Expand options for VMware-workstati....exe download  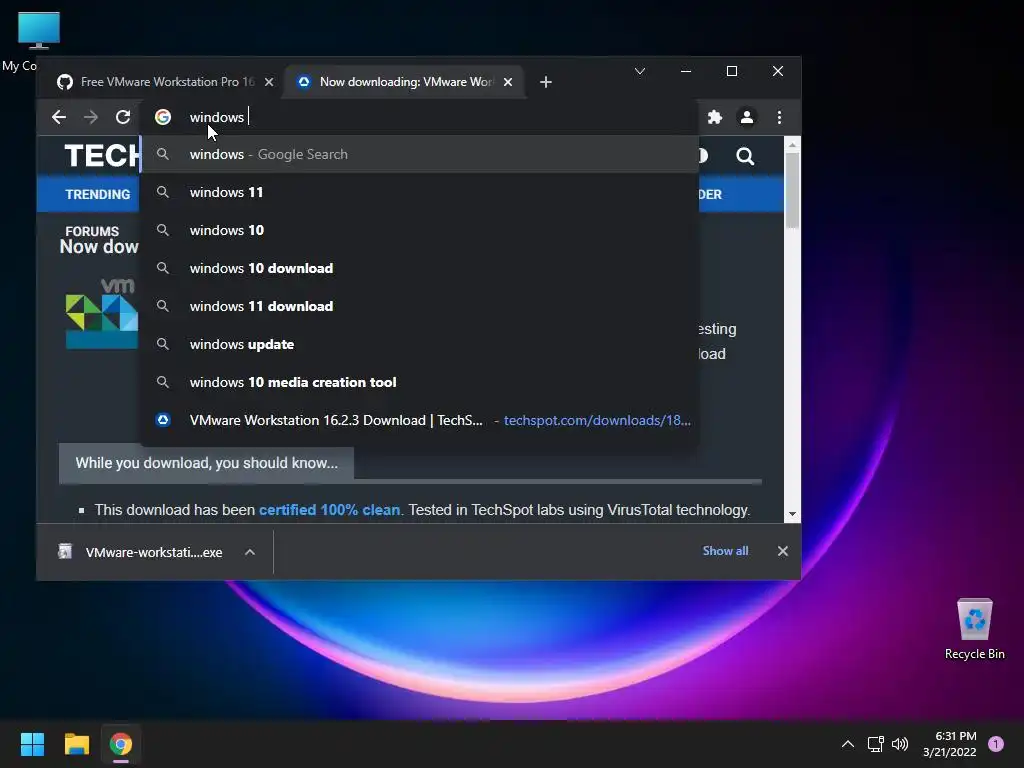point(249,552)
